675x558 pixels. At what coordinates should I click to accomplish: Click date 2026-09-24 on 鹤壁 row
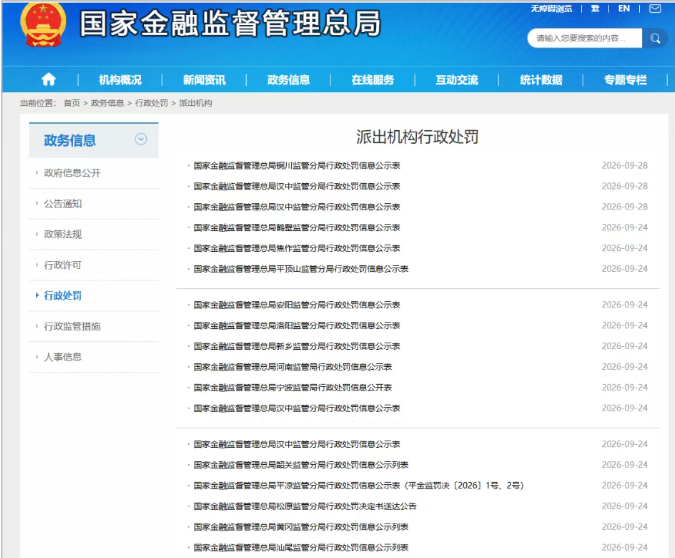click(625, 227)
